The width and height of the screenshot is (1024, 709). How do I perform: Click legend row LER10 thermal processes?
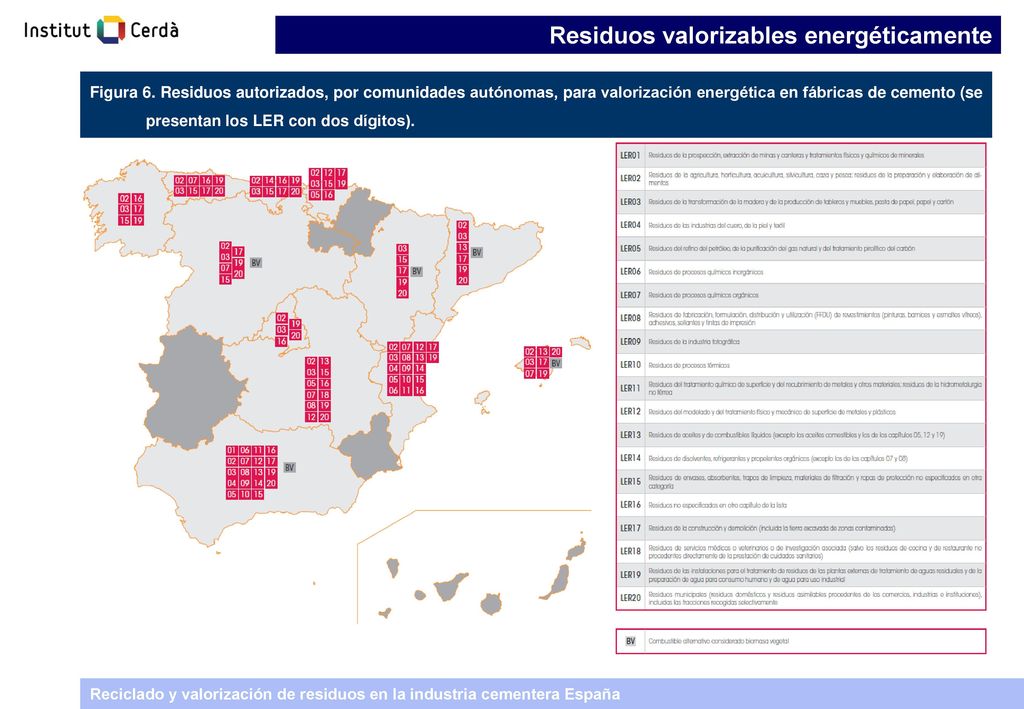pos(801,365)
